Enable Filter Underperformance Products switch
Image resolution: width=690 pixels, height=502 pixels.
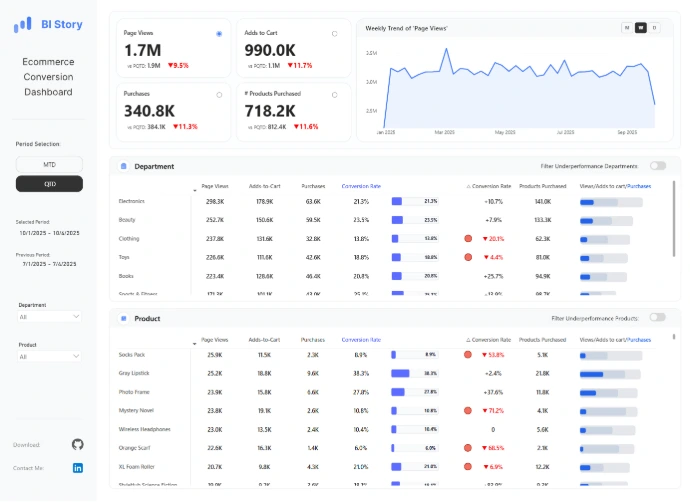point(657,317)
